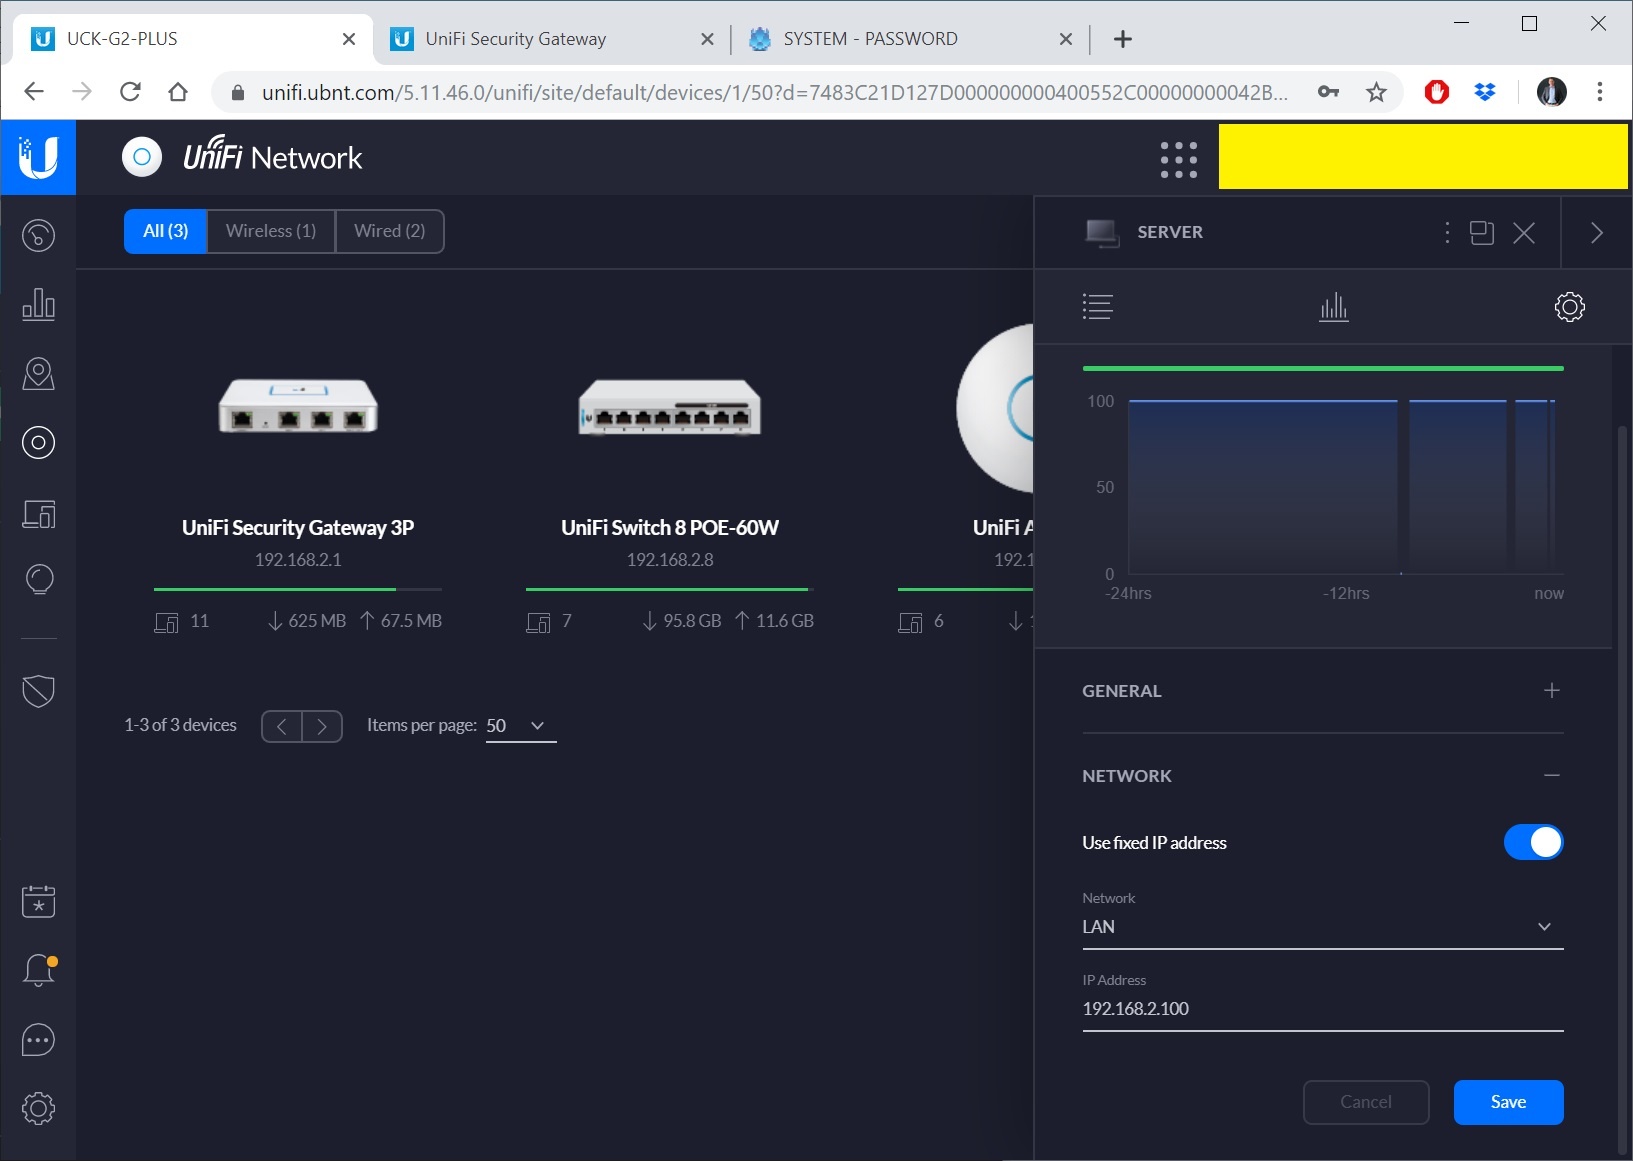The height and width of the screenshot is (1161, 1633).
Task: Close the UniFi Security Gateway browser tab
Action: pyautogui.click(x=707, y=39)
